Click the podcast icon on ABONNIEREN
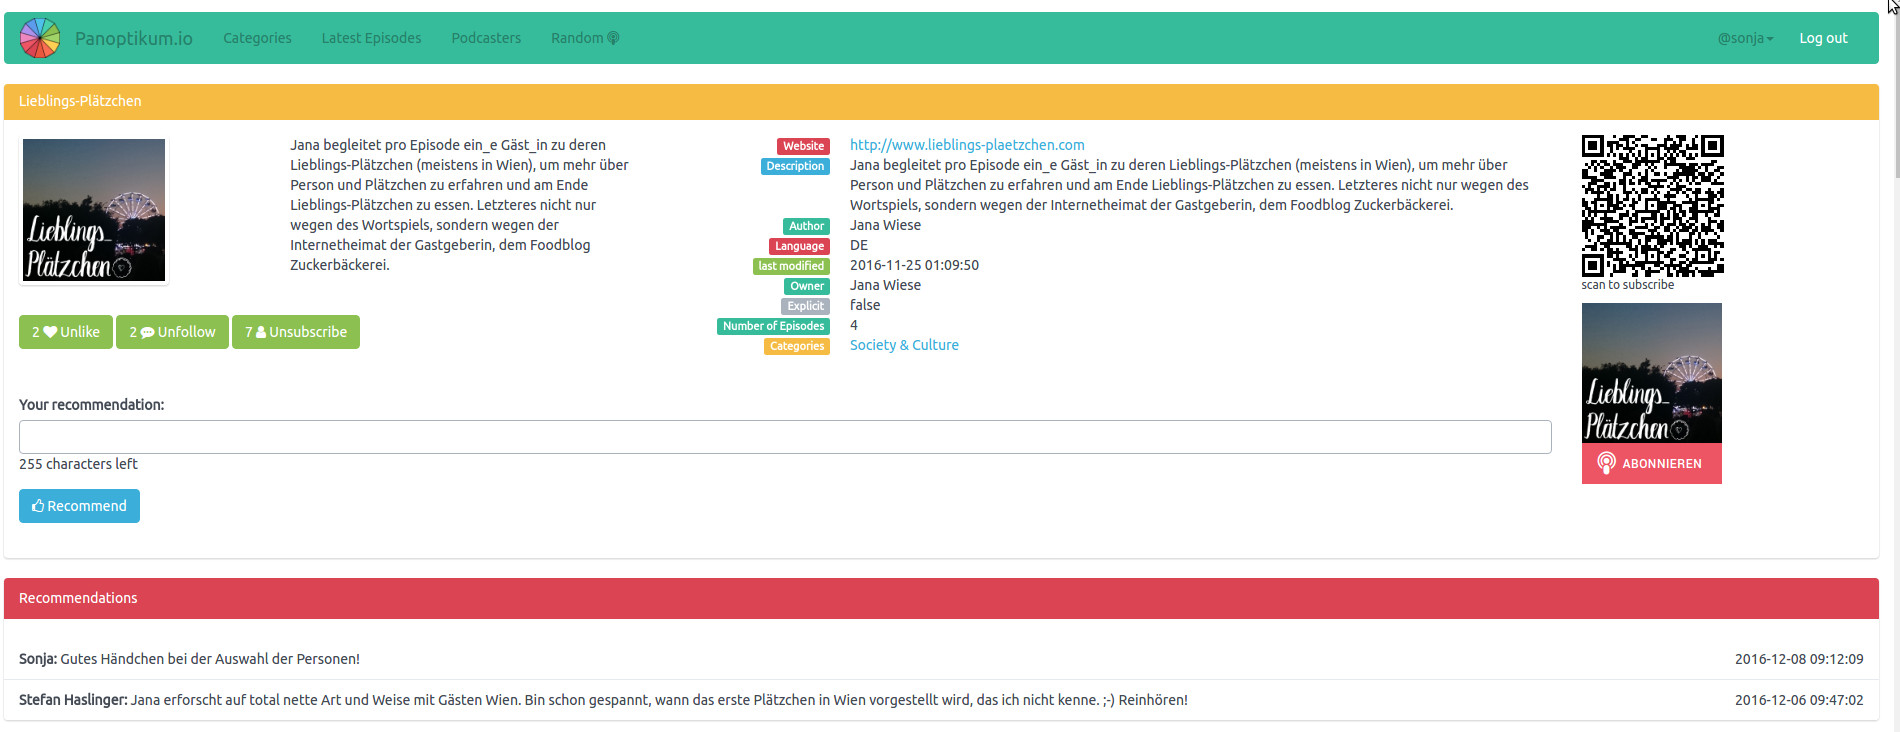Viewport: 1900px width, 732px height. pyautogui.click(x=1606, y=463)
